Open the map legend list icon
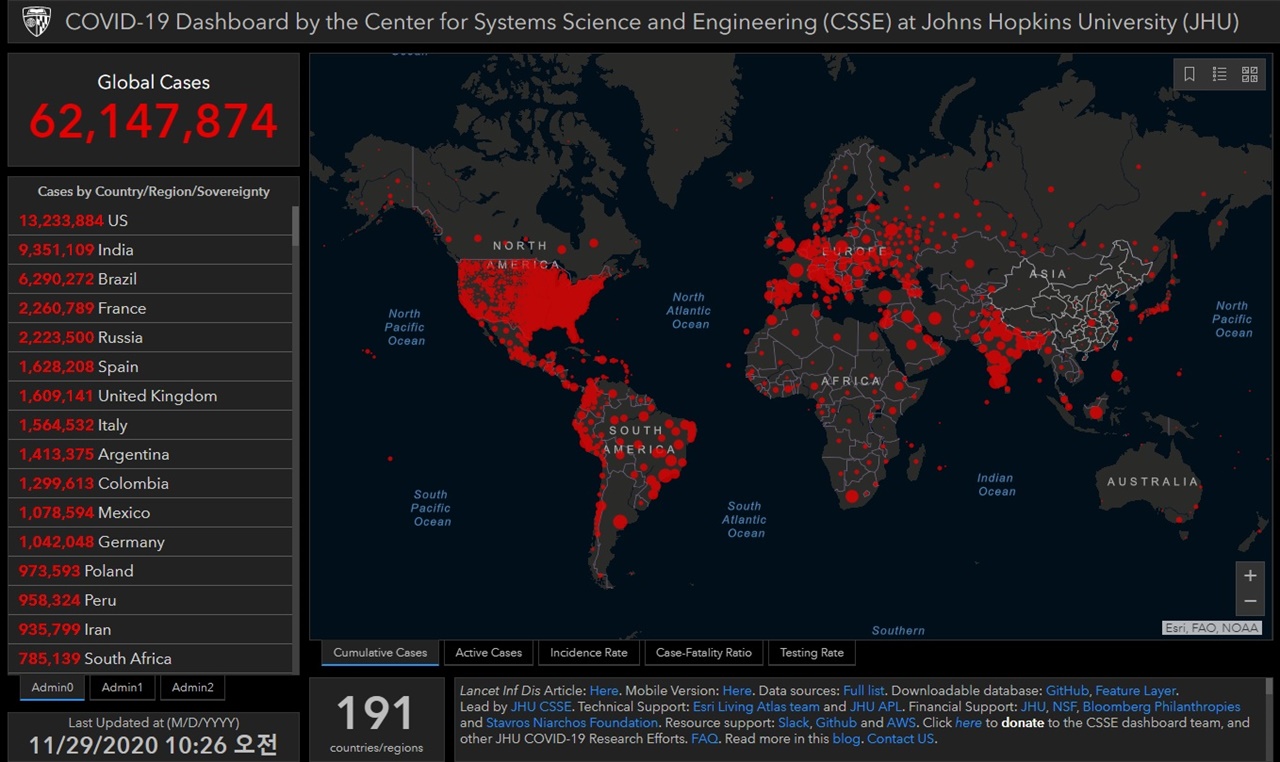1280x762 pixels. tap(1219, 74)
